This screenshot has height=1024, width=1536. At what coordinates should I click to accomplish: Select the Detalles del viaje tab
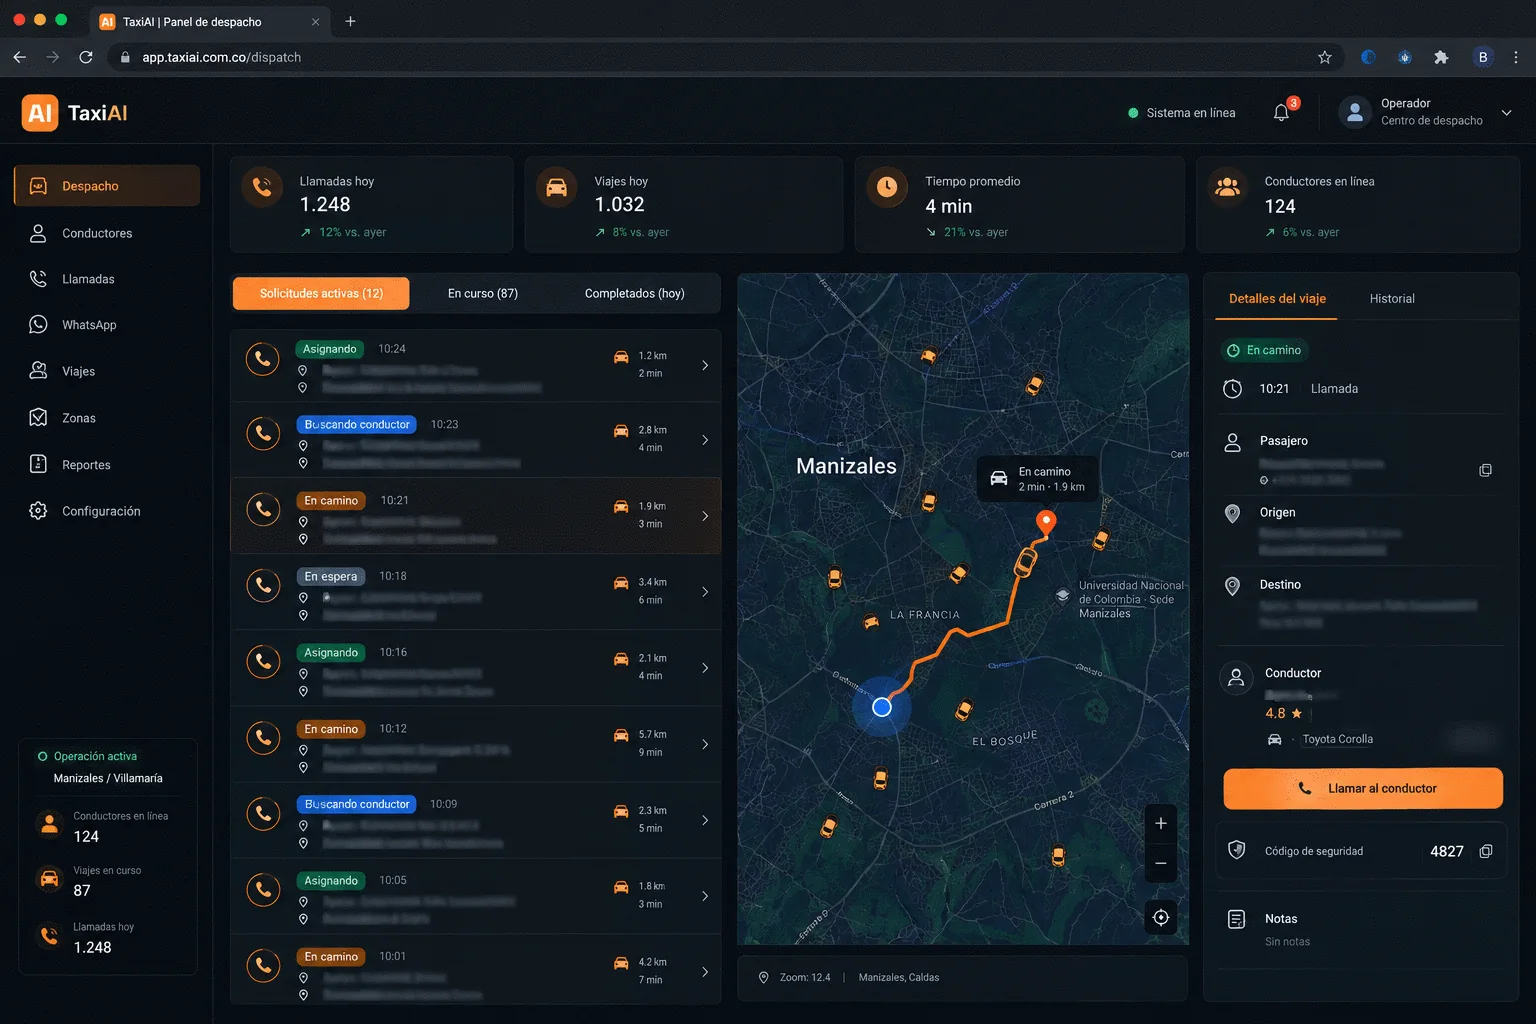(1277, 298)
